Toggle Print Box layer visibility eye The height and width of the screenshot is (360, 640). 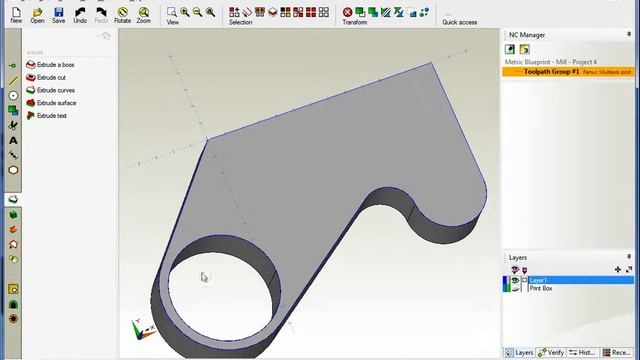[515, 288]
